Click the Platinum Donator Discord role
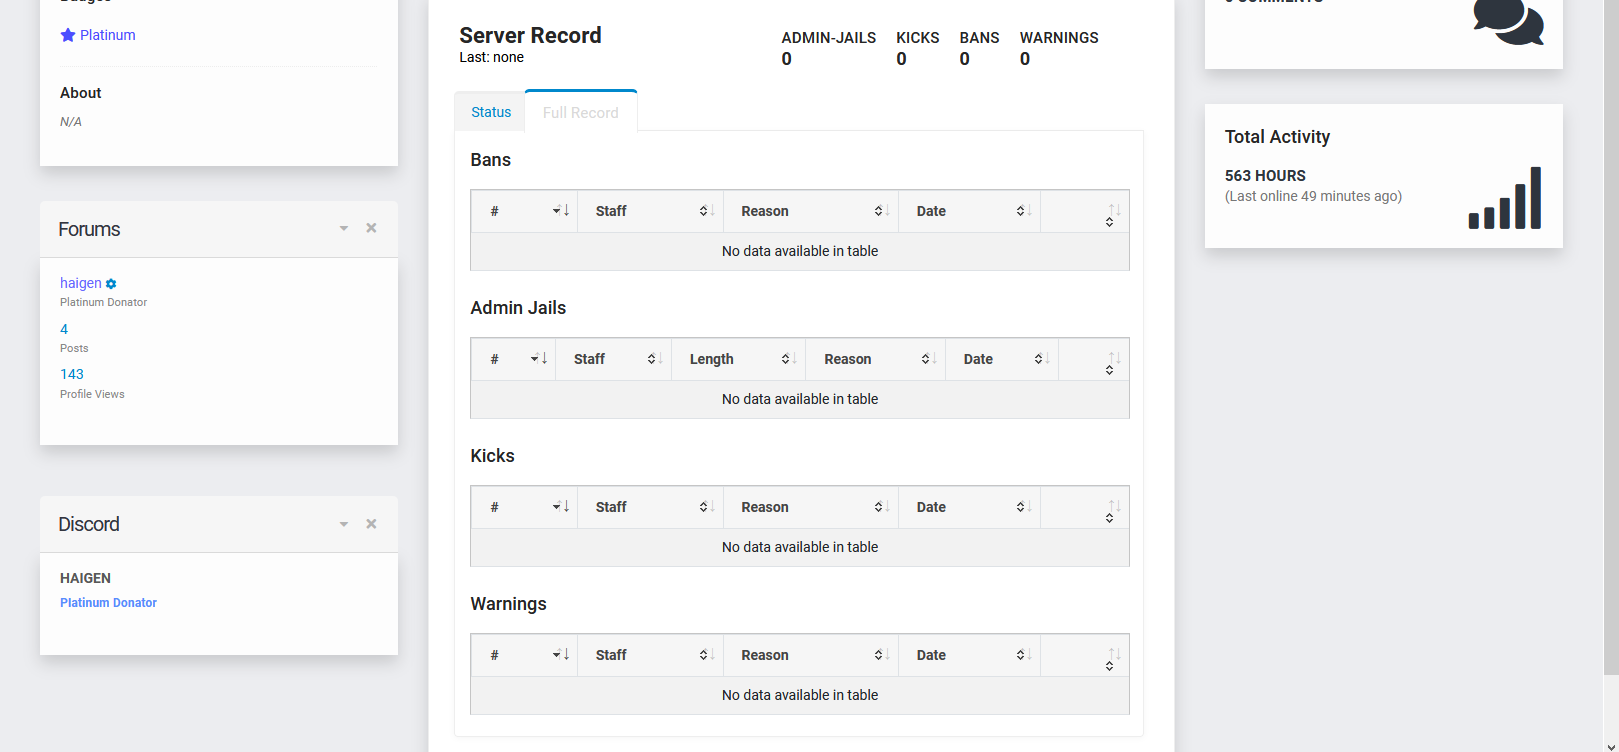 (x=108, y=603)
